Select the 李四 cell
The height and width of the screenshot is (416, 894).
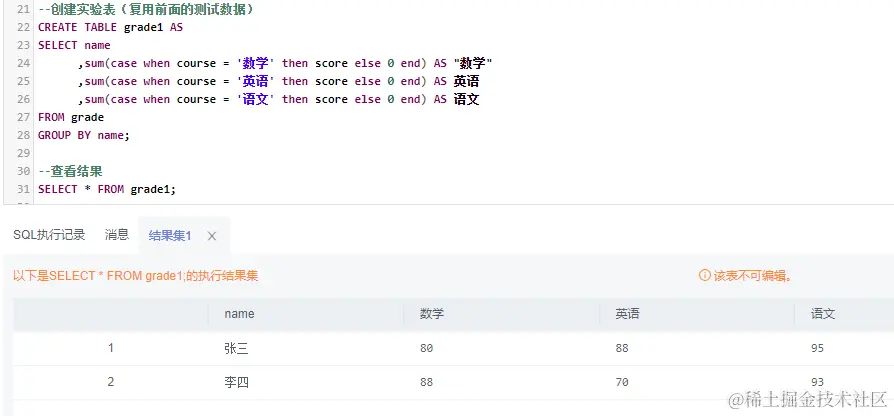click(236, 382)
